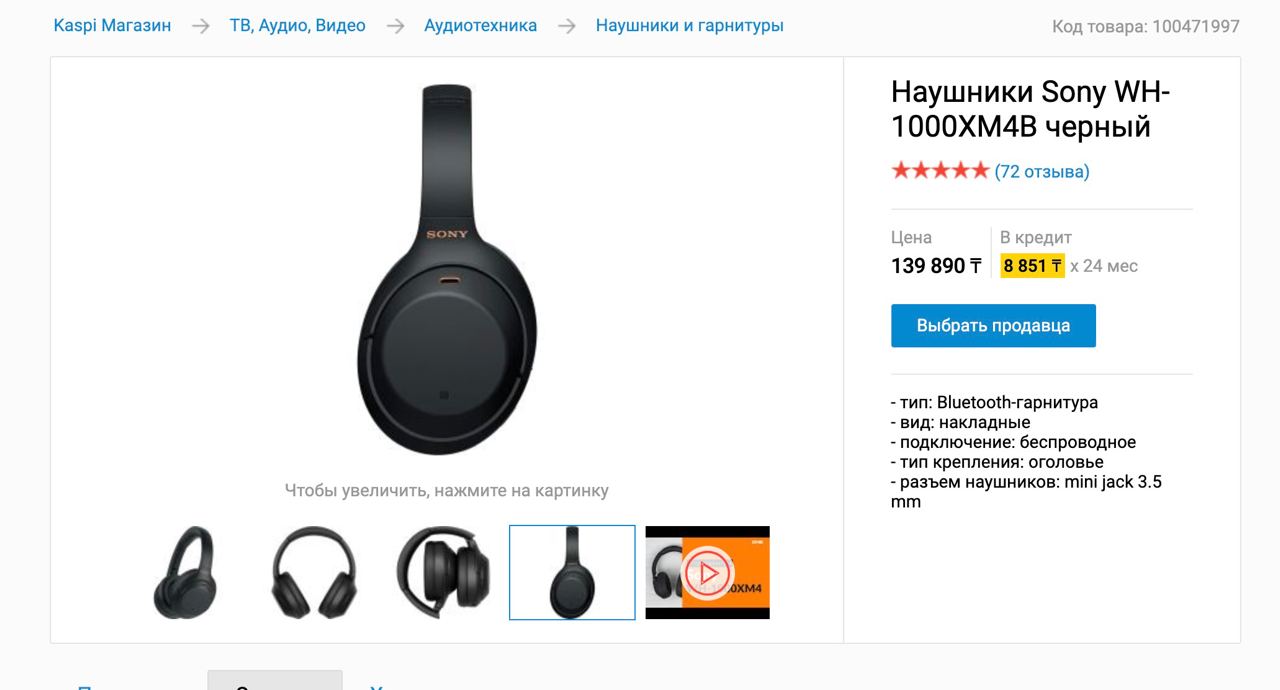Image resolution: width=1280 pixels, height=690 pixels.
Task: Select the folded headphones thumbnail
Action: pyautogui.click(x=443, y=573)
